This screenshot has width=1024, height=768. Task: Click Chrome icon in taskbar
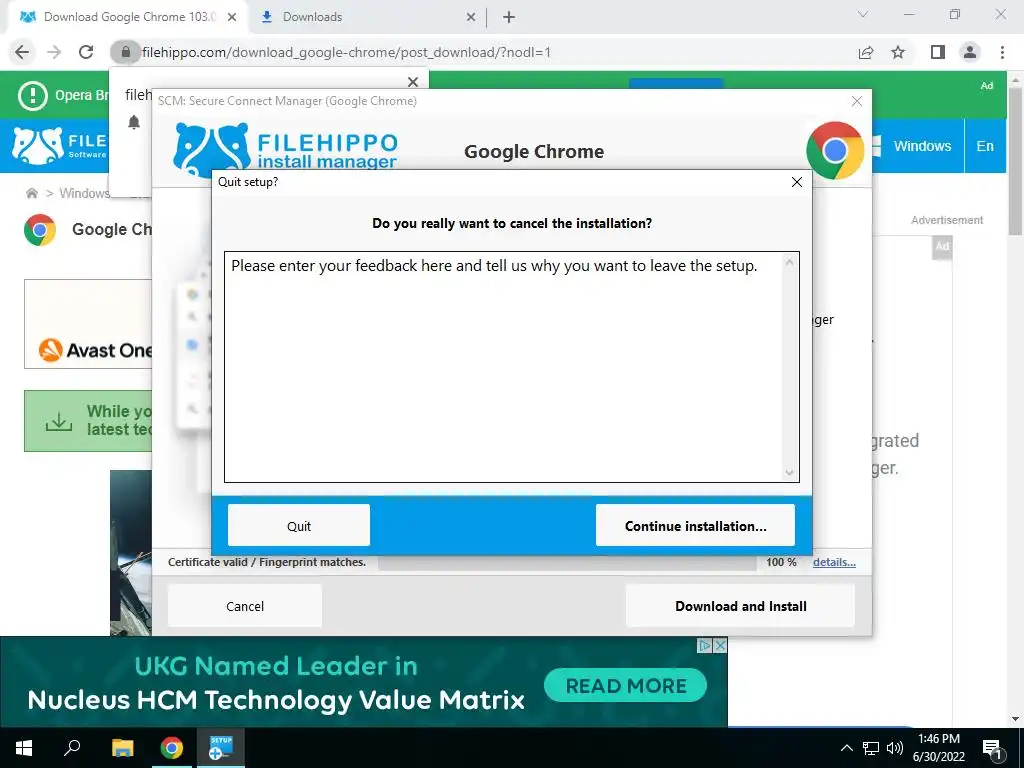172,748
